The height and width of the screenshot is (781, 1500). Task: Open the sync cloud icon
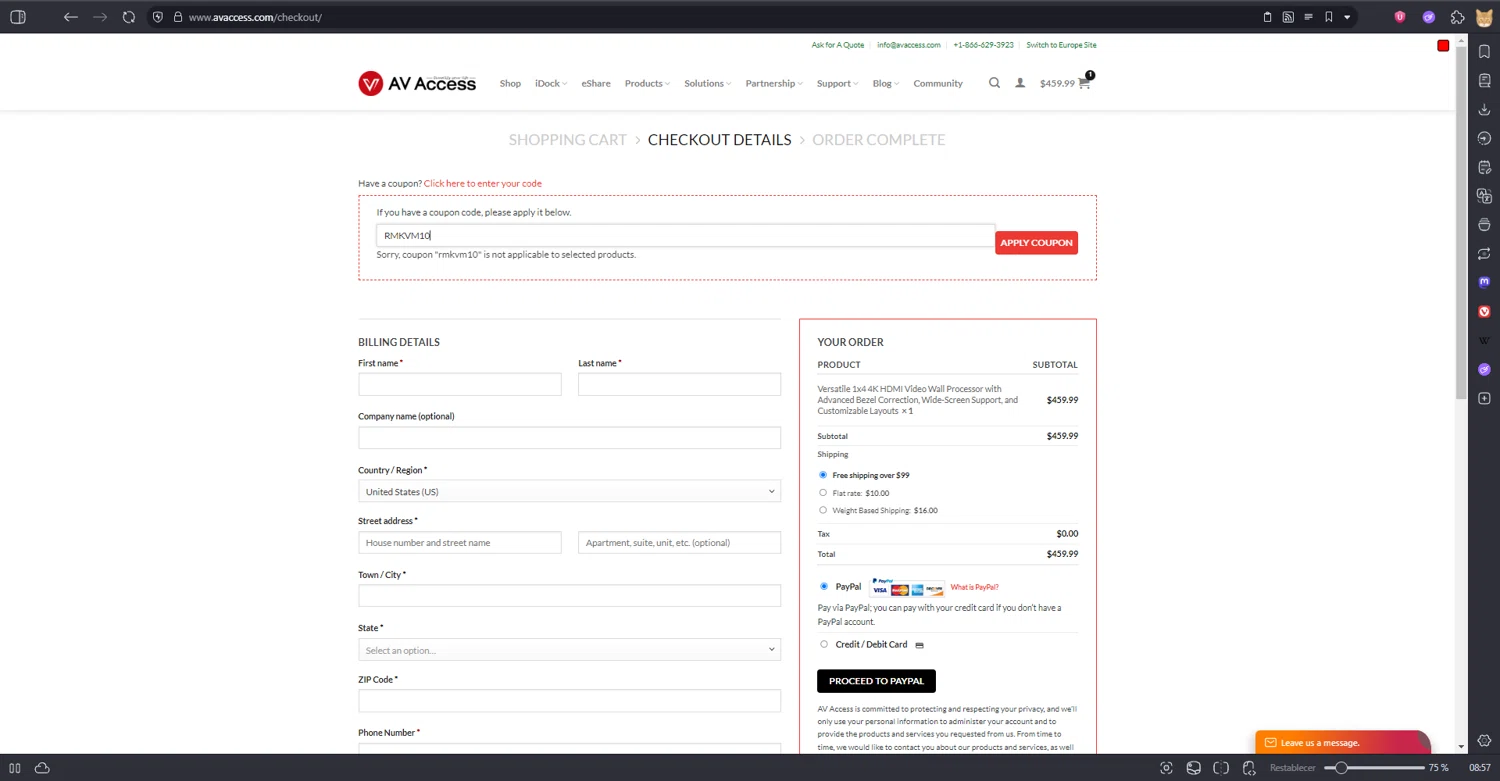(42, 768)
